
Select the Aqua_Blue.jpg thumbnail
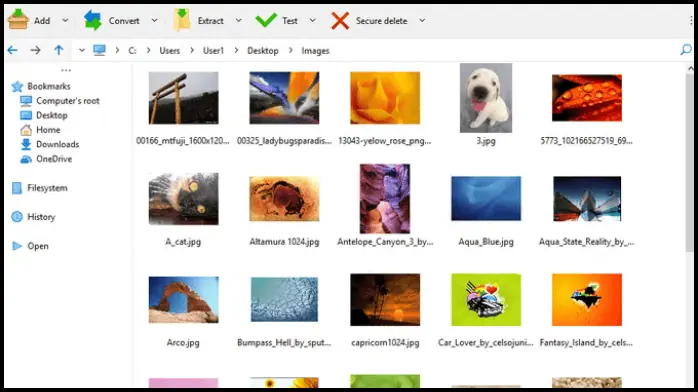coord(486,198)
